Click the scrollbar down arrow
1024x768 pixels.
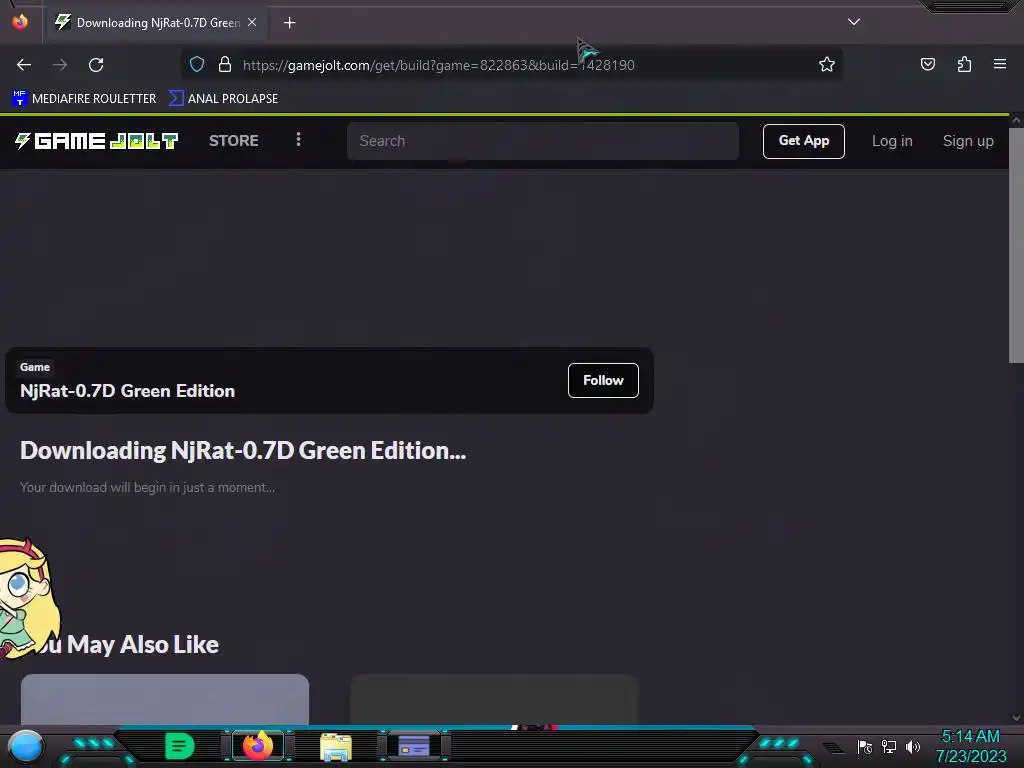click(x=1016, y=718)
